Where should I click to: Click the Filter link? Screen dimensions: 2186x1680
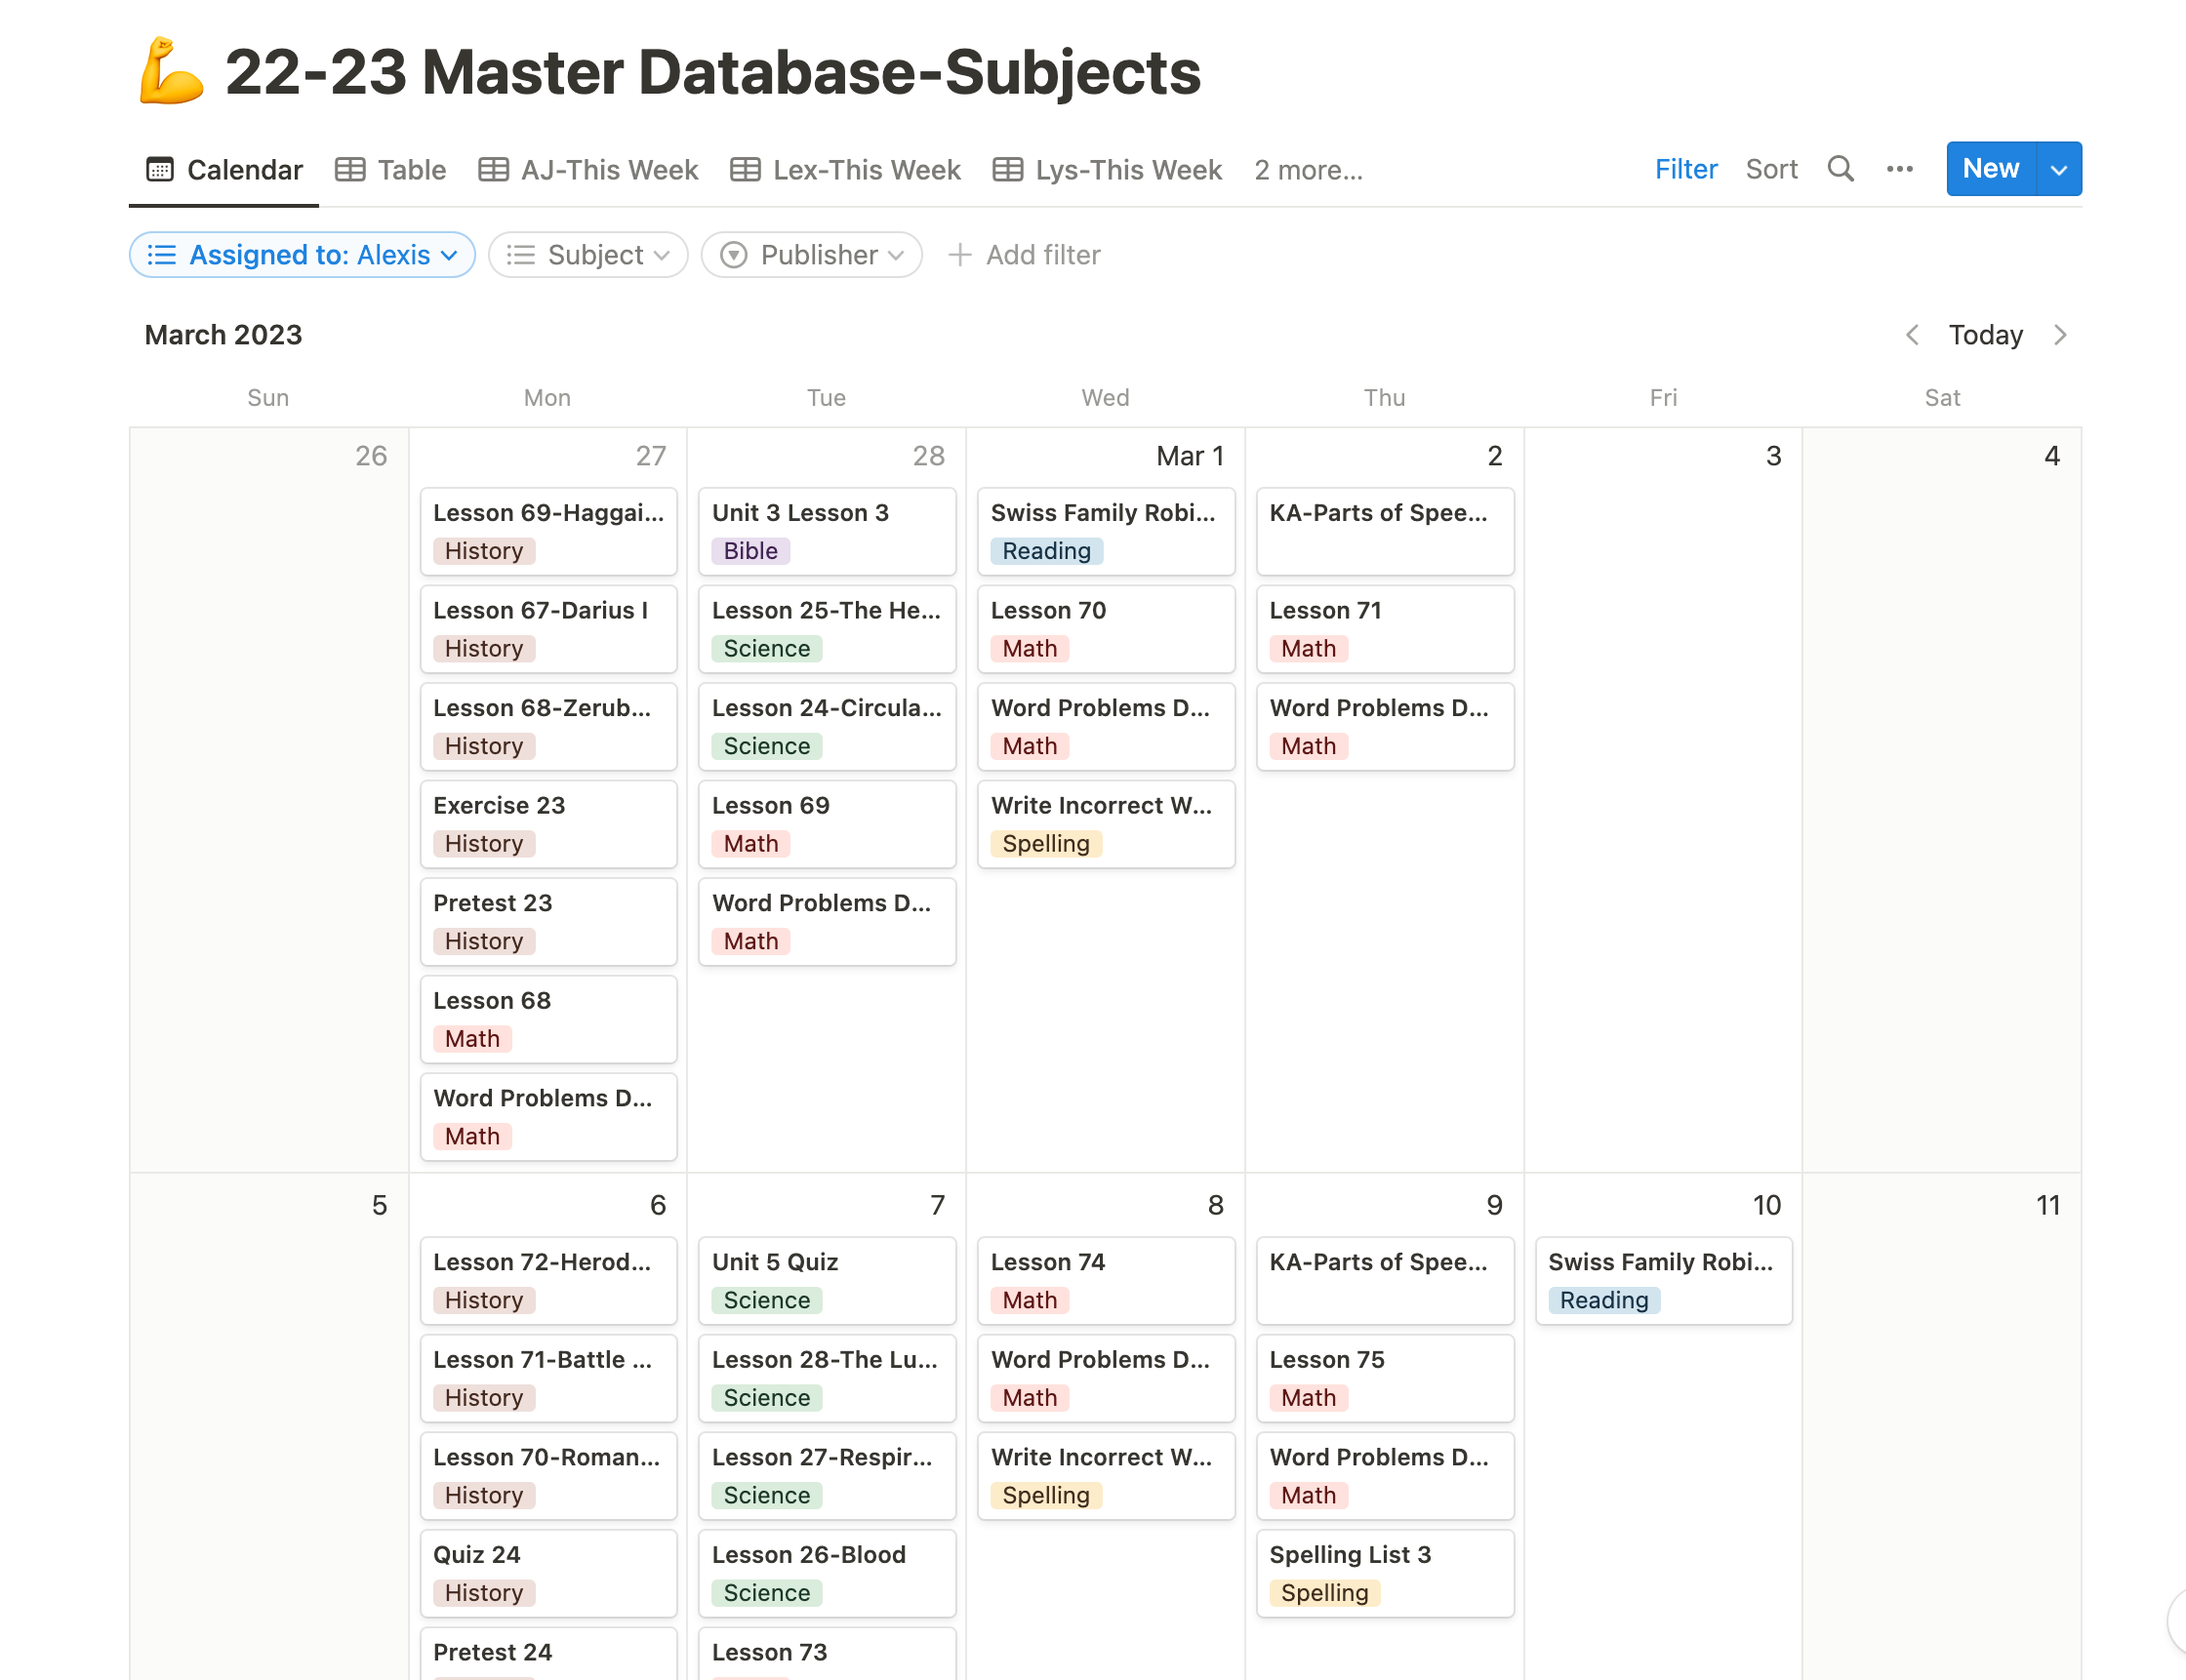(1685, 169)
